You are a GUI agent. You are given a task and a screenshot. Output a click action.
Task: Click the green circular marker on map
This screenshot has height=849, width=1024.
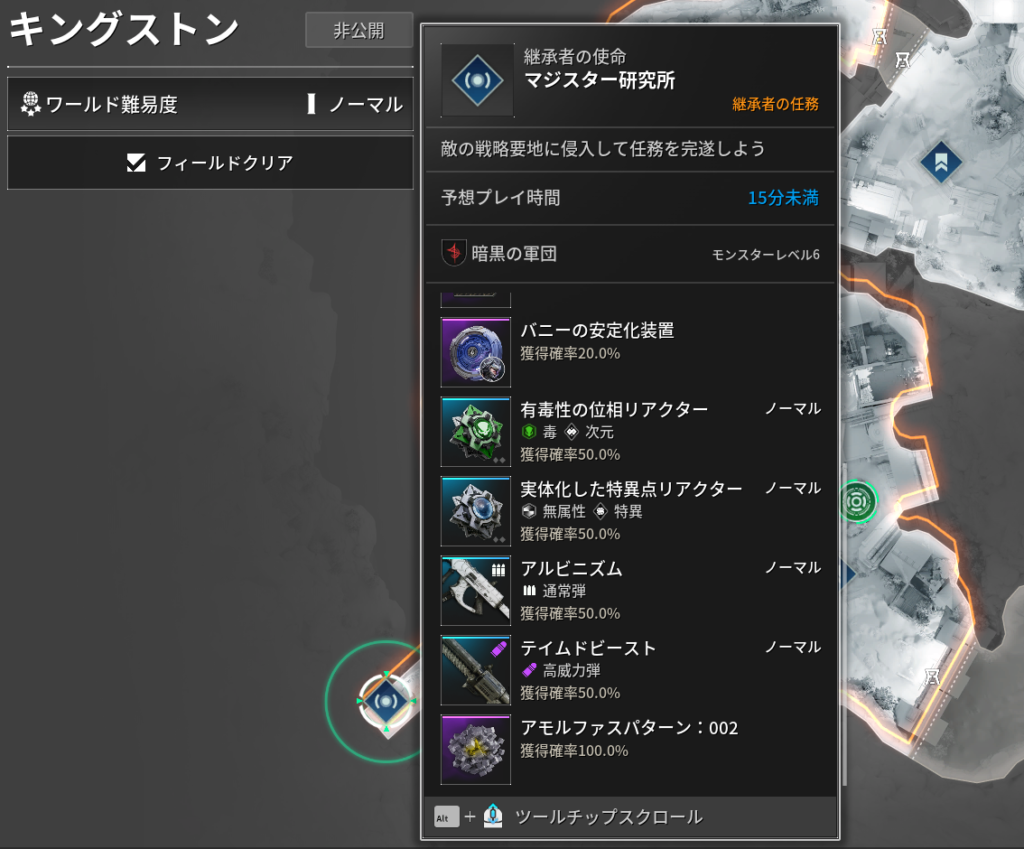[857, 502]
